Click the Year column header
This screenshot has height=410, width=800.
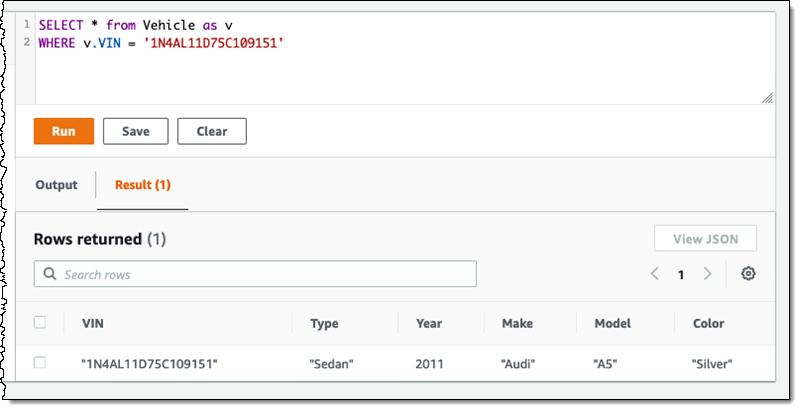(429, 323)
